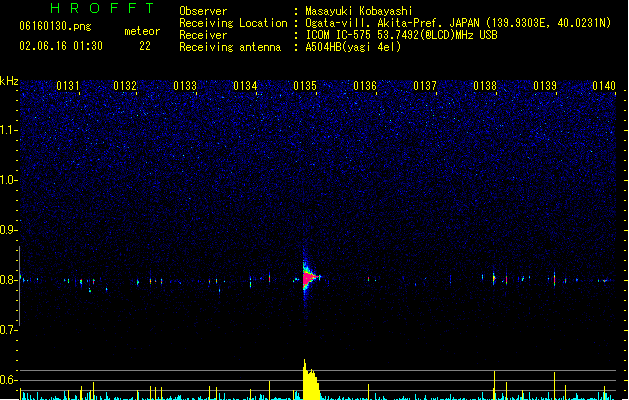Screen dimensions: 629x400
Task: Click the large yellow intensity peak
Action: (x=311, y=380)
